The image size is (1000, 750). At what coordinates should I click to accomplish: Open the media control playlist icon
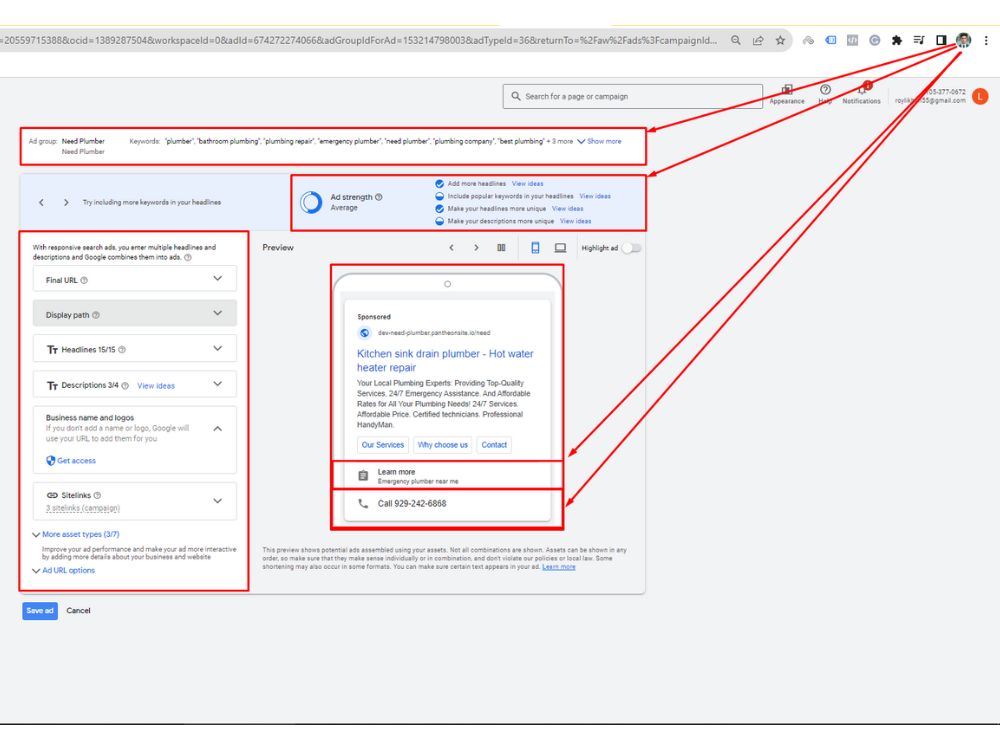tap(919, 40)
